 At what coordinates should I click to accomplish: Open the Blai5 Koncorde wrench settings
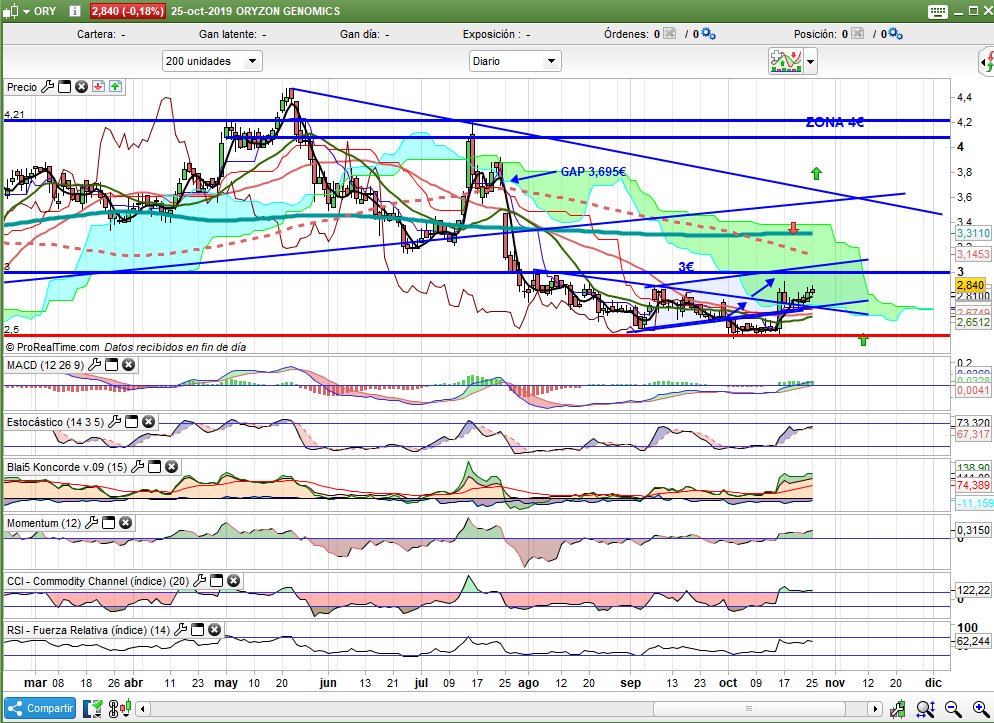(x=138, y=466)
